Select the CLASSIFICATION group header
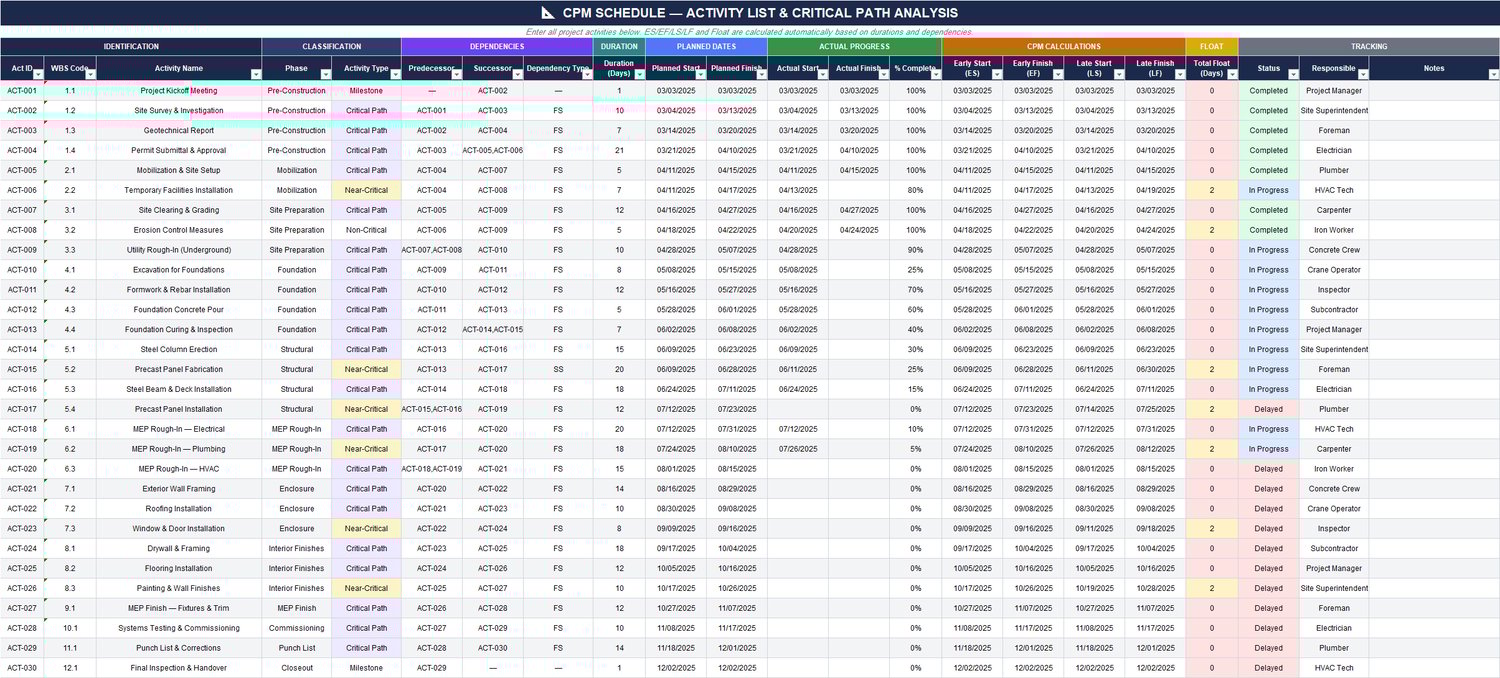 [x=332, y=46]
